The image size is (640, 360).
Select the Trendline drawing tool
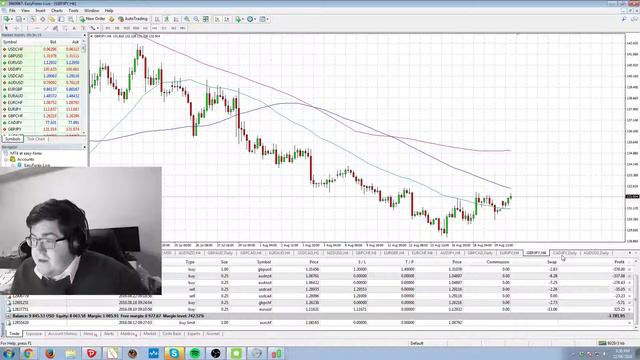[46, 28]
